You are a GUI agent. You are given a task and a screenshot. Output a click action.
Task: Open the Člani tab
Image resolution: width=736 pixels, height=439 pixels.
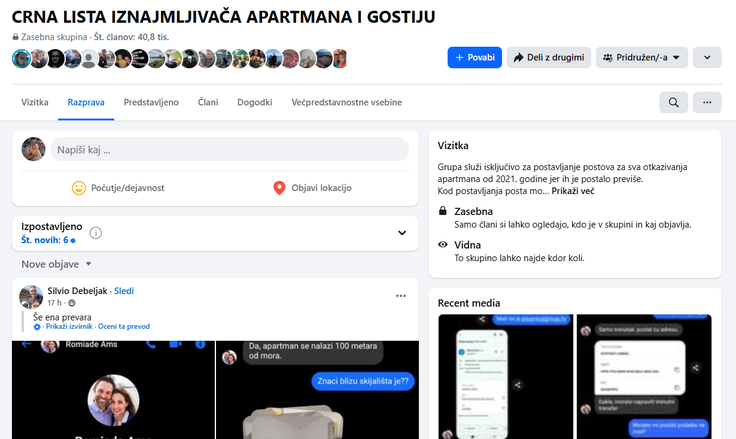click(208, 102)
